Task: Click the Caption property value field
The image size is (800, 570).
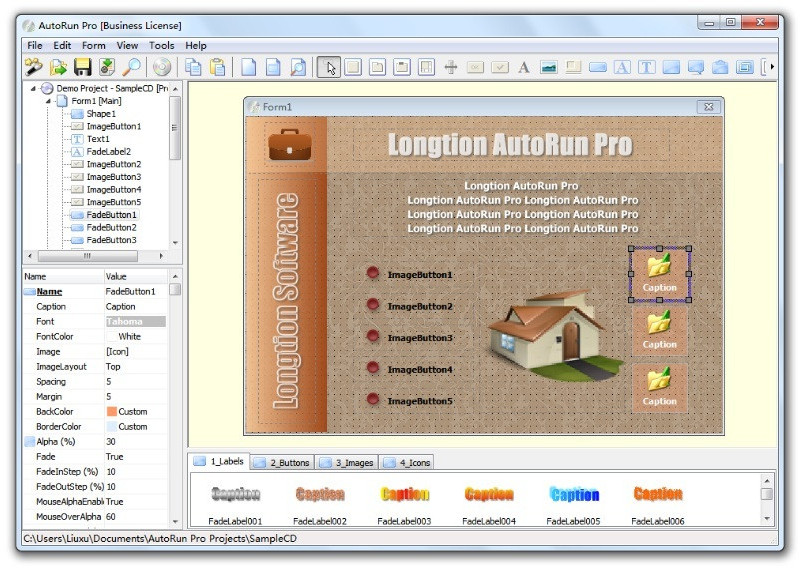Action: tap(136, 307)
